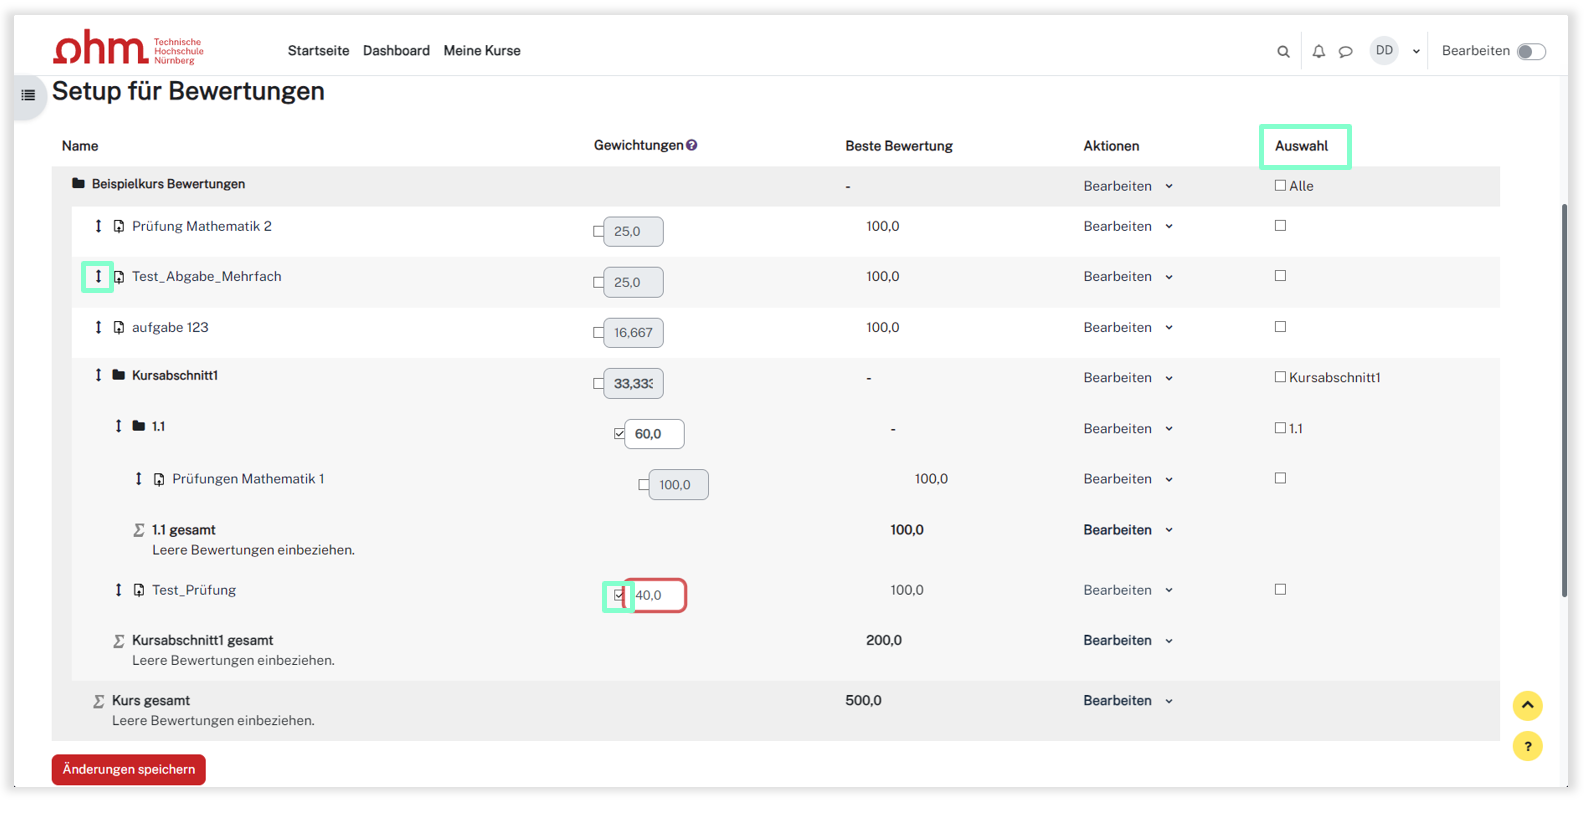Image resolution: width=1584 pixels, height=816 pixels.
Task: Open Meine Kurse menu item
Action: (482, 51)
